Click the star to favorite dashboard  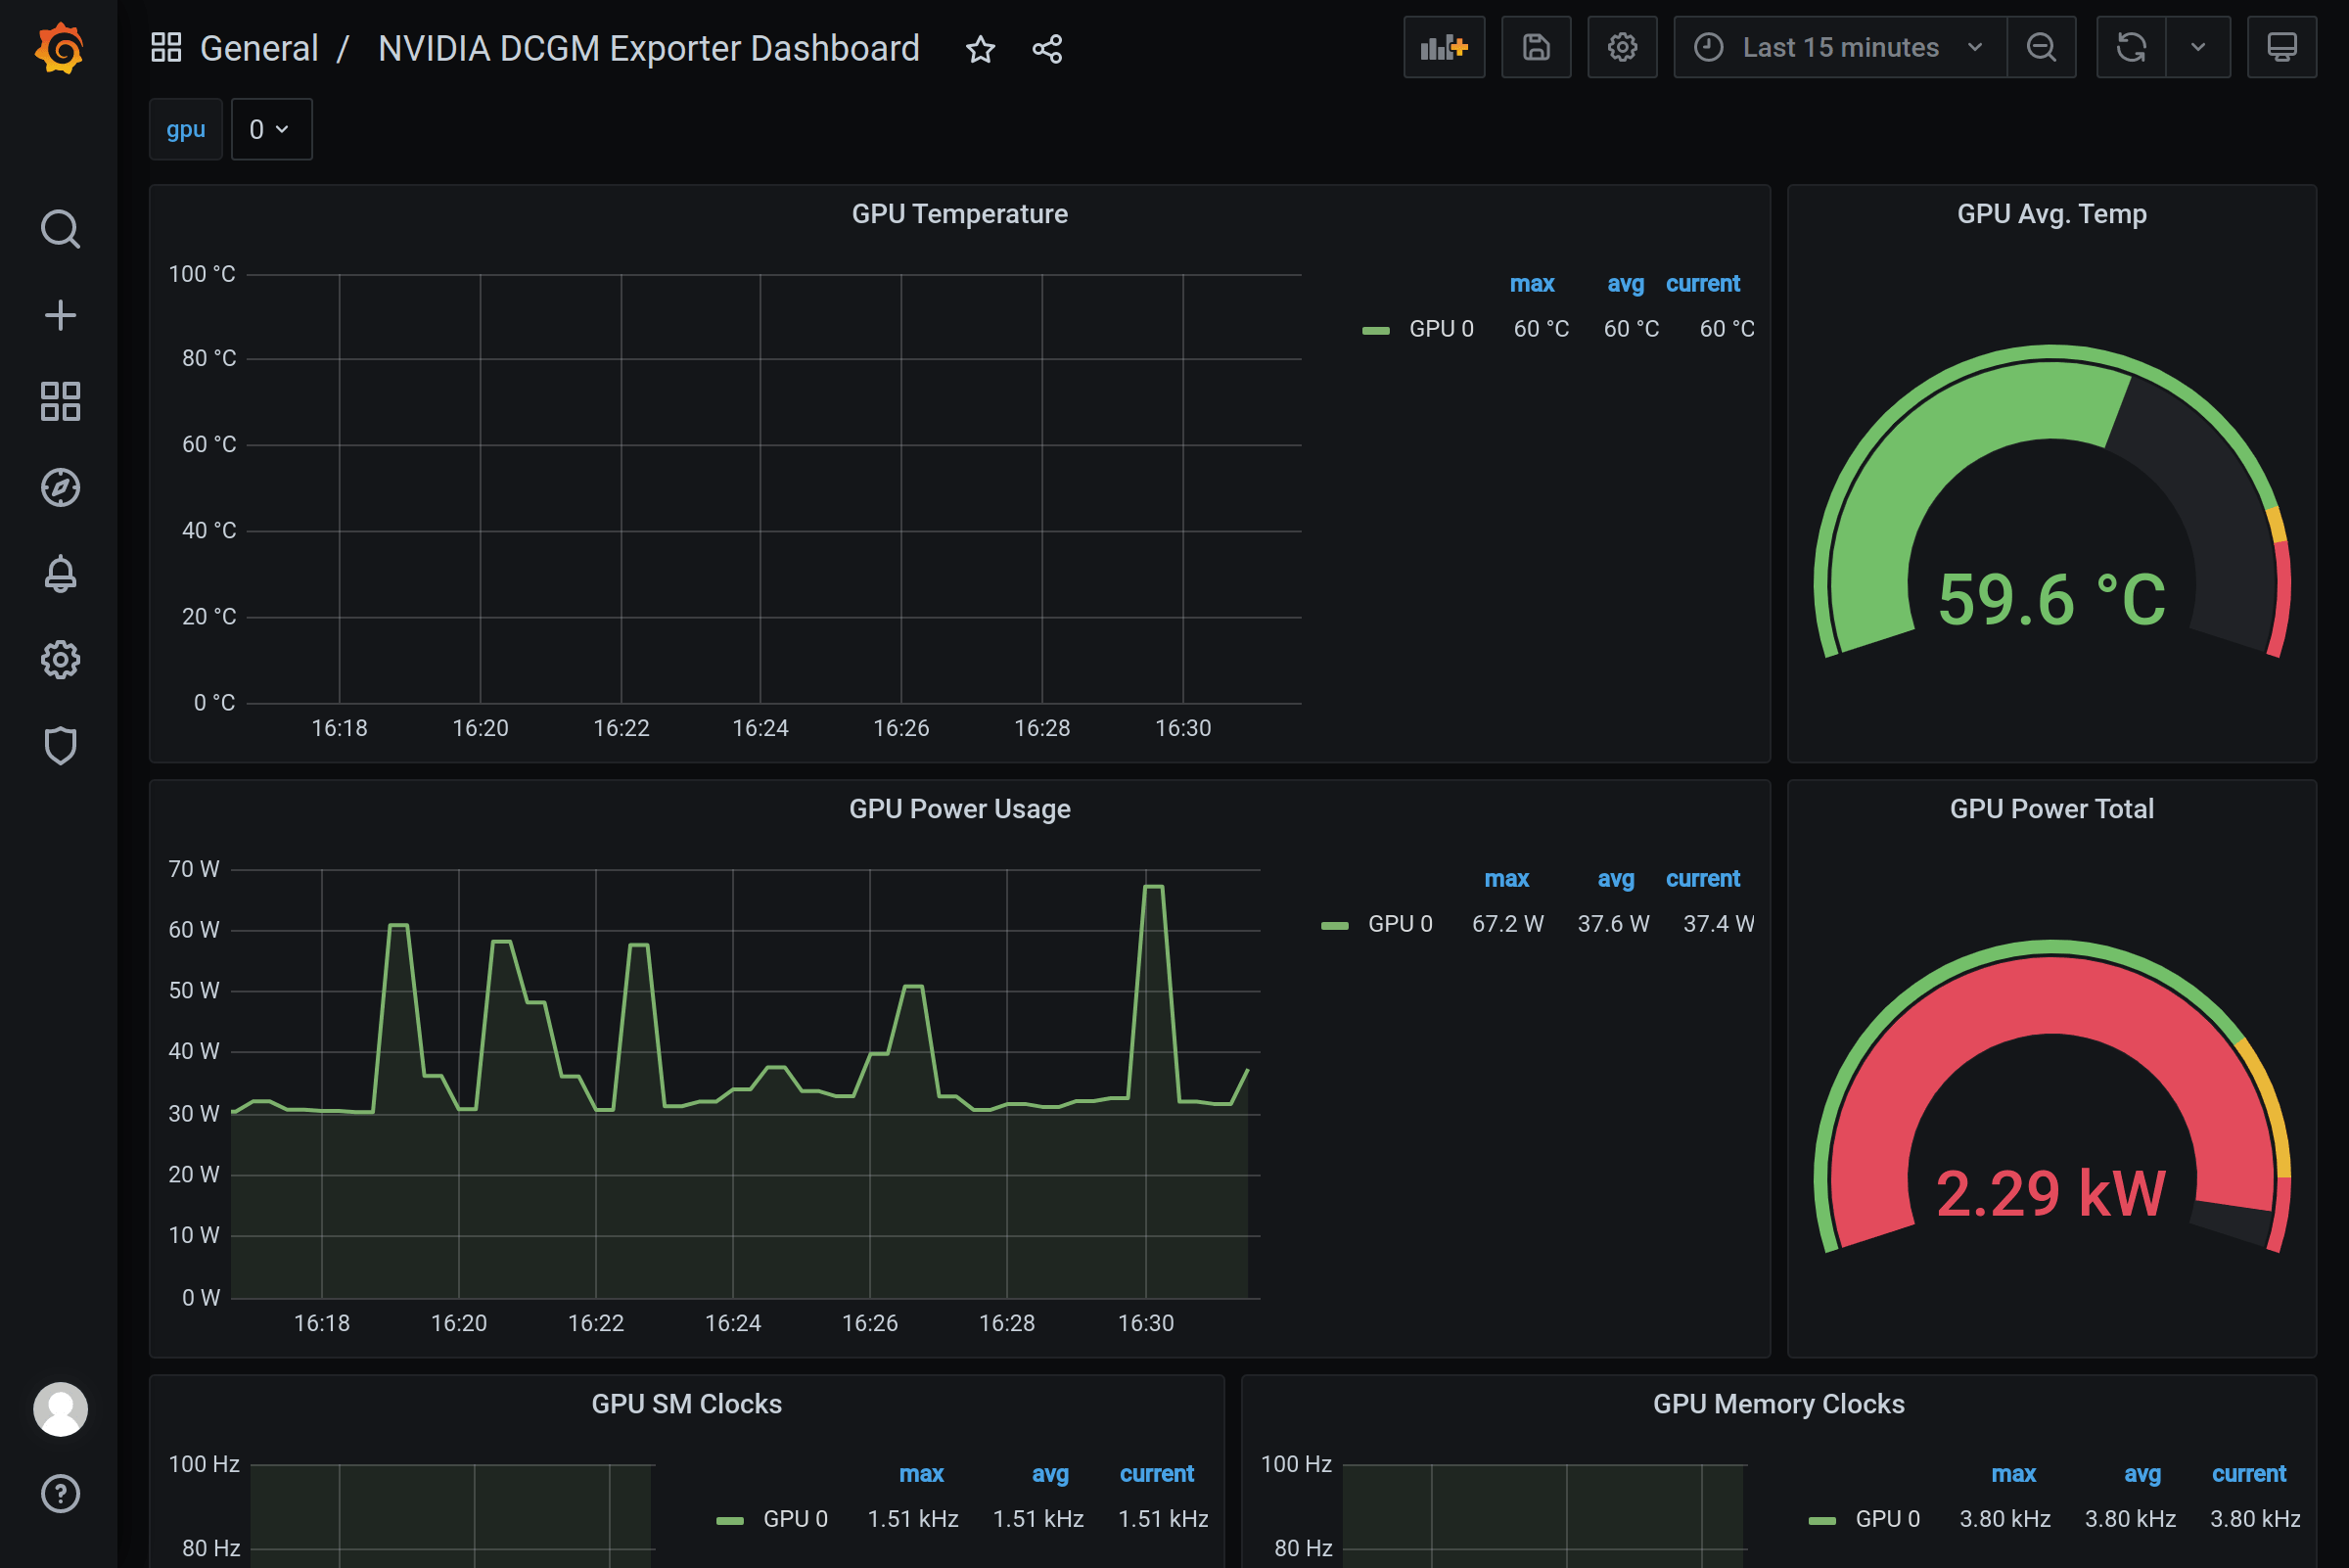click(980, 49)
